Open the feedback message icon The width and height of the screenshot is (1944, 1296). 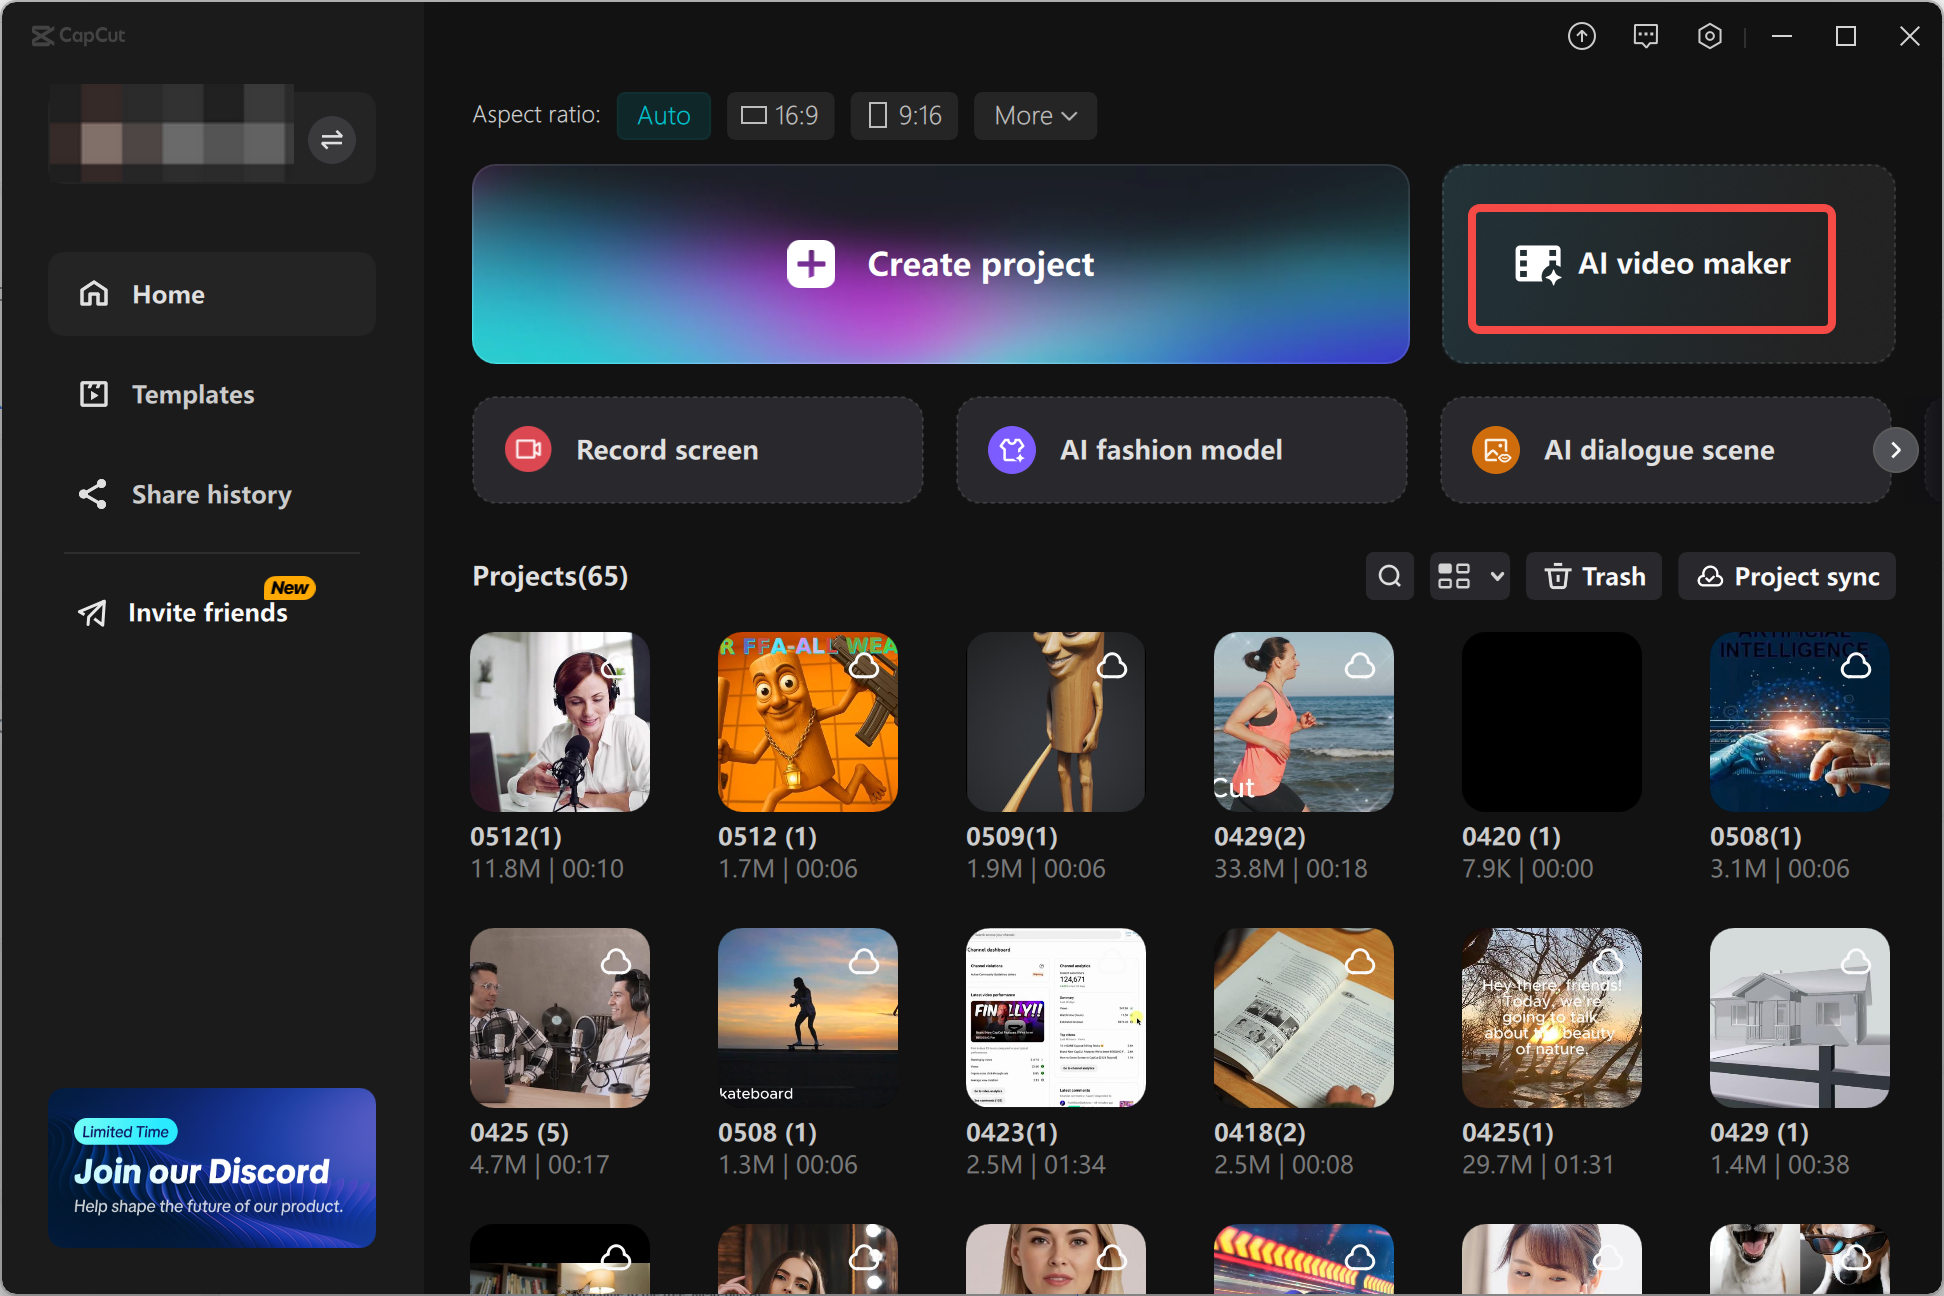click(1645, 35)
